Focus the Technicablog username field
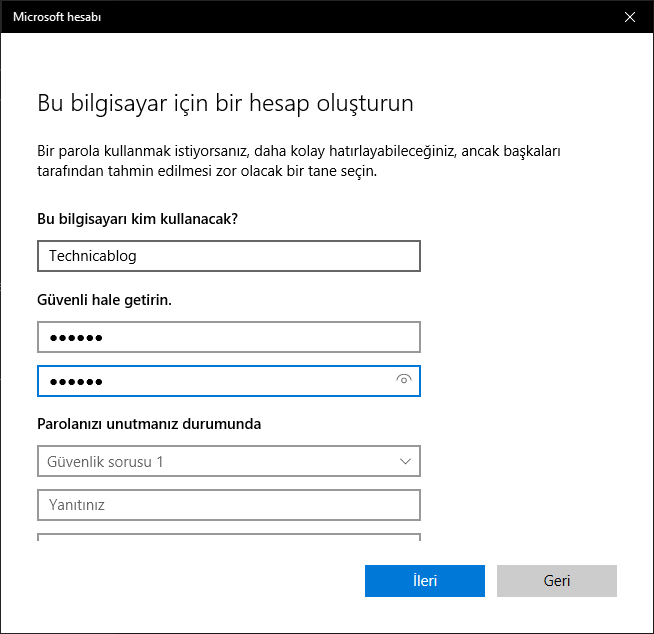 click(x=228, y=255)
